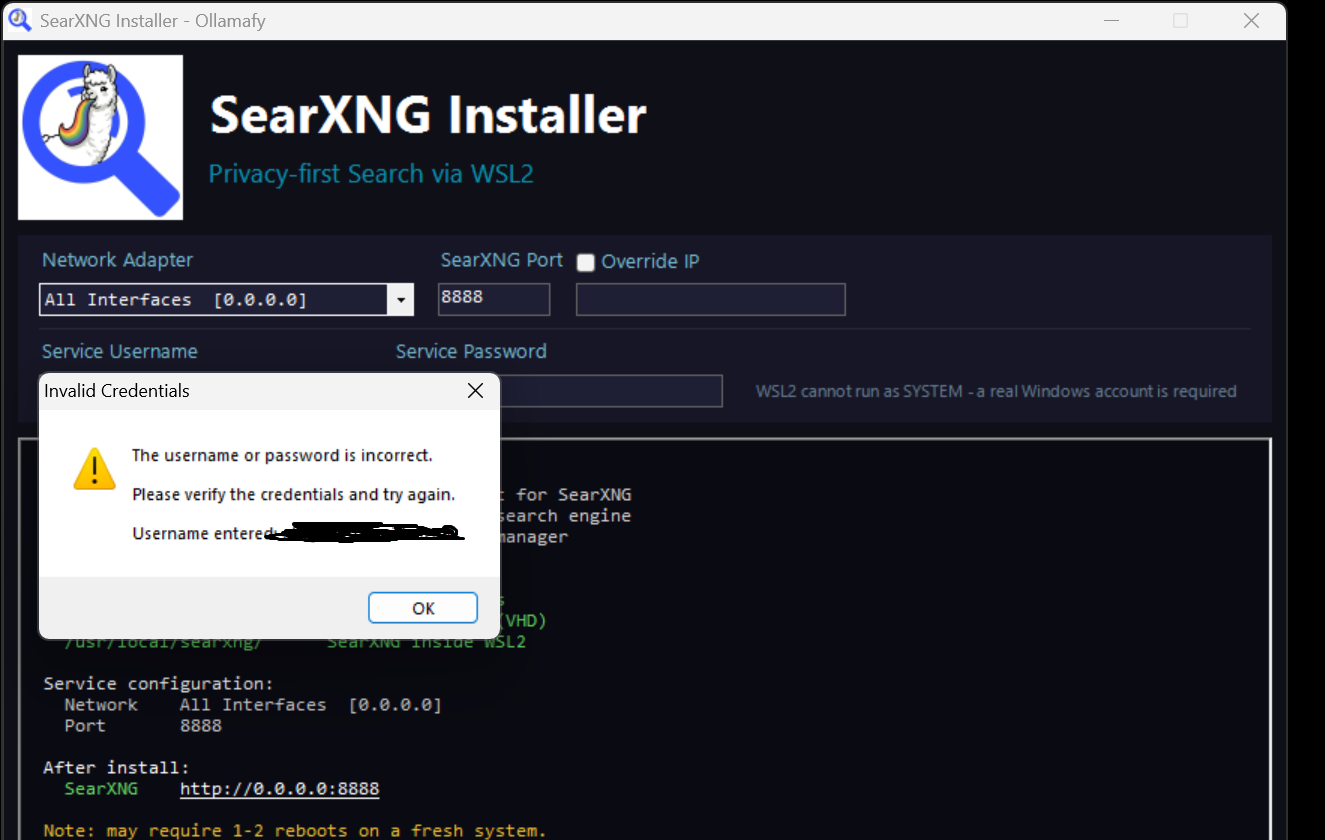
Task: Click the Please verify the credentials message
Action: coord(293,494)
